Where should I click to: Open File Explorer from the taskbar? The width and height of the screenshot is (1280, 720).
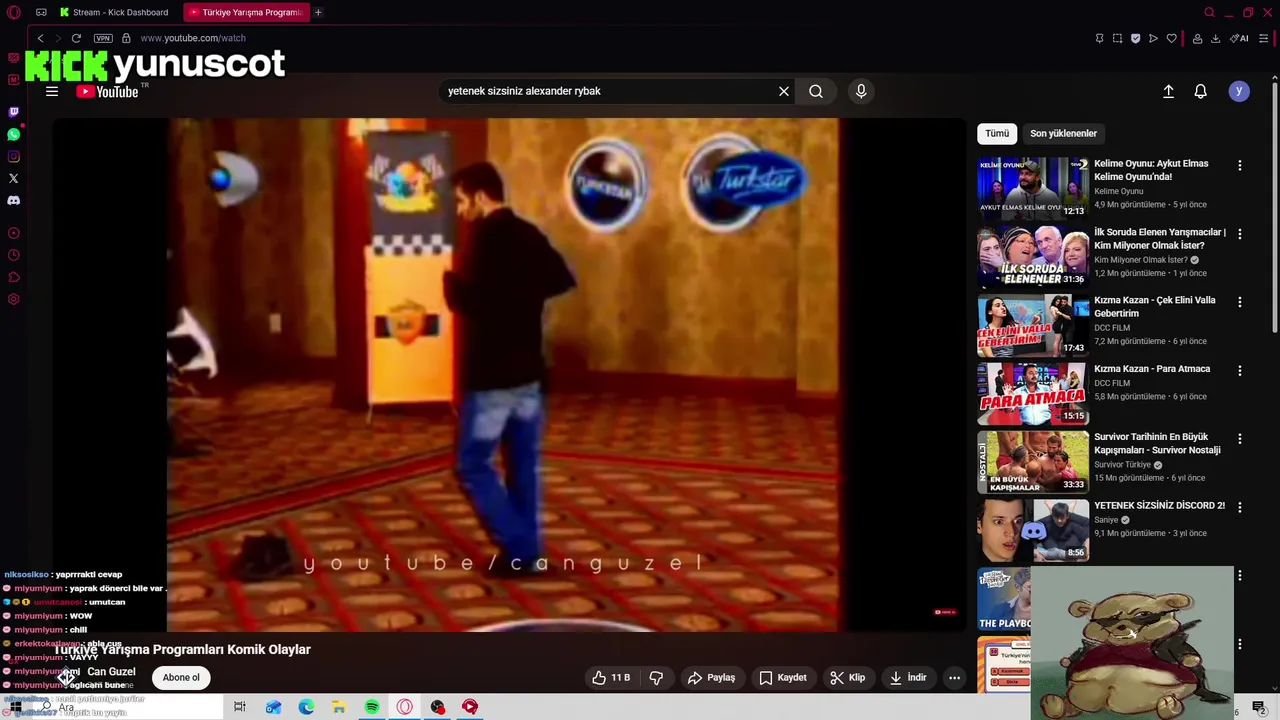tap(339, 707)
